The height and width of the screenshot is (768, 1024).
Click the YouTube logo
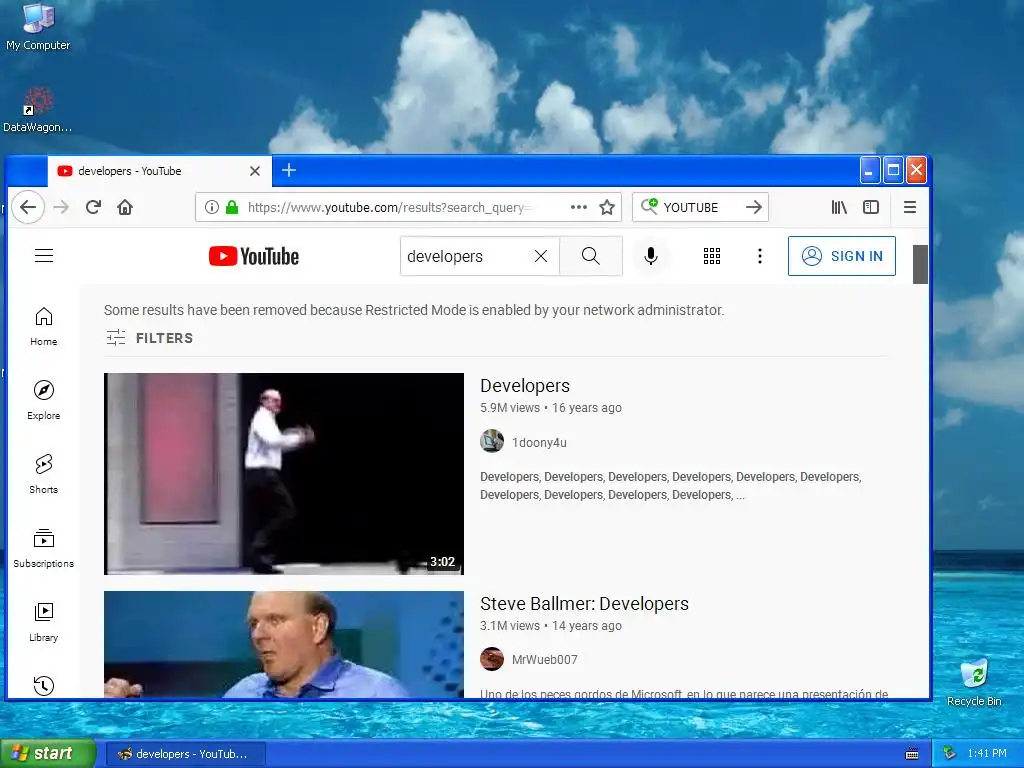[x=254, y=256]
